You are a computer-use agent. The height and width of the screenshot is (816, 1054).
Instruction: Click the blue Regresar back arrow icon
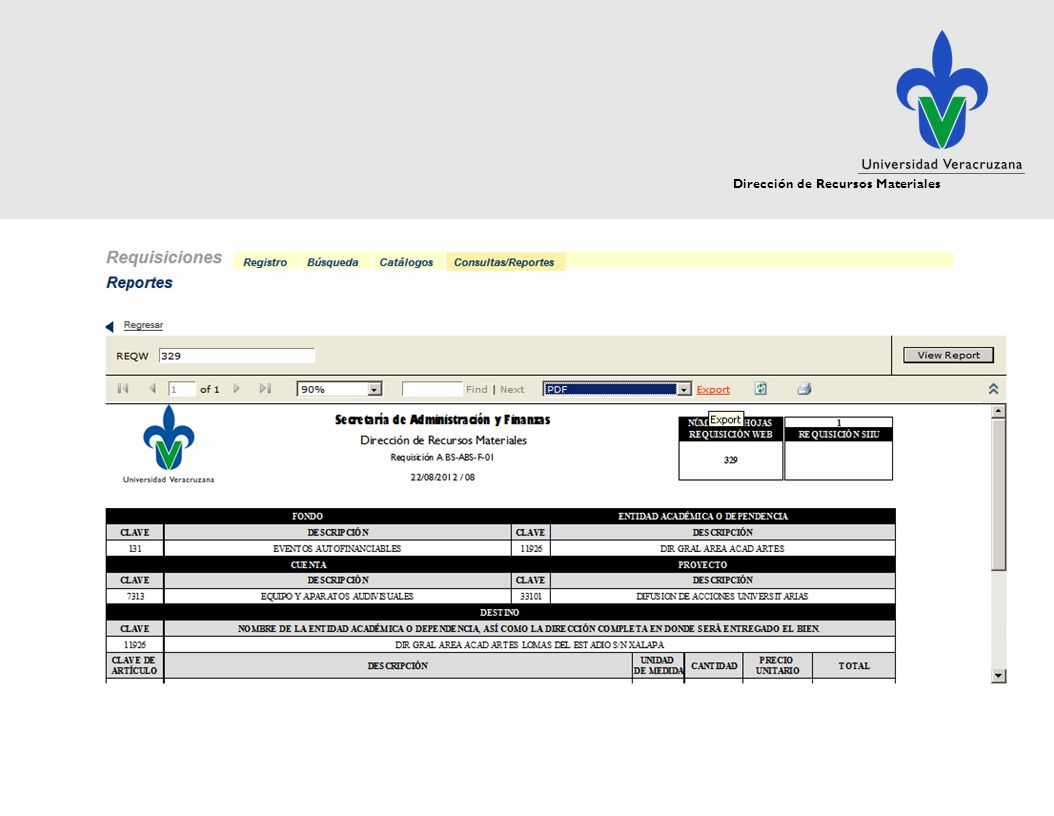110,327
